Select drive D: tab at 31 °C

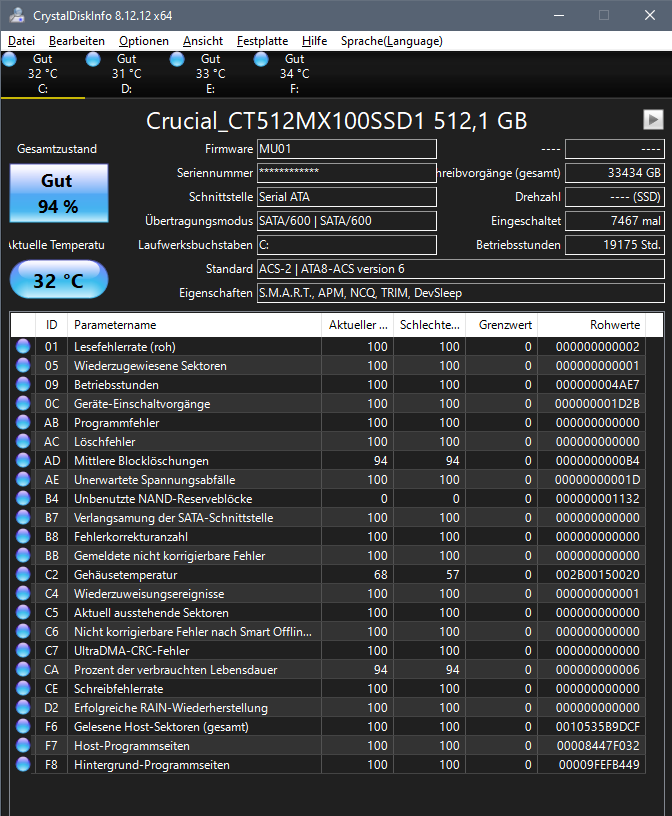click(126, 74)
